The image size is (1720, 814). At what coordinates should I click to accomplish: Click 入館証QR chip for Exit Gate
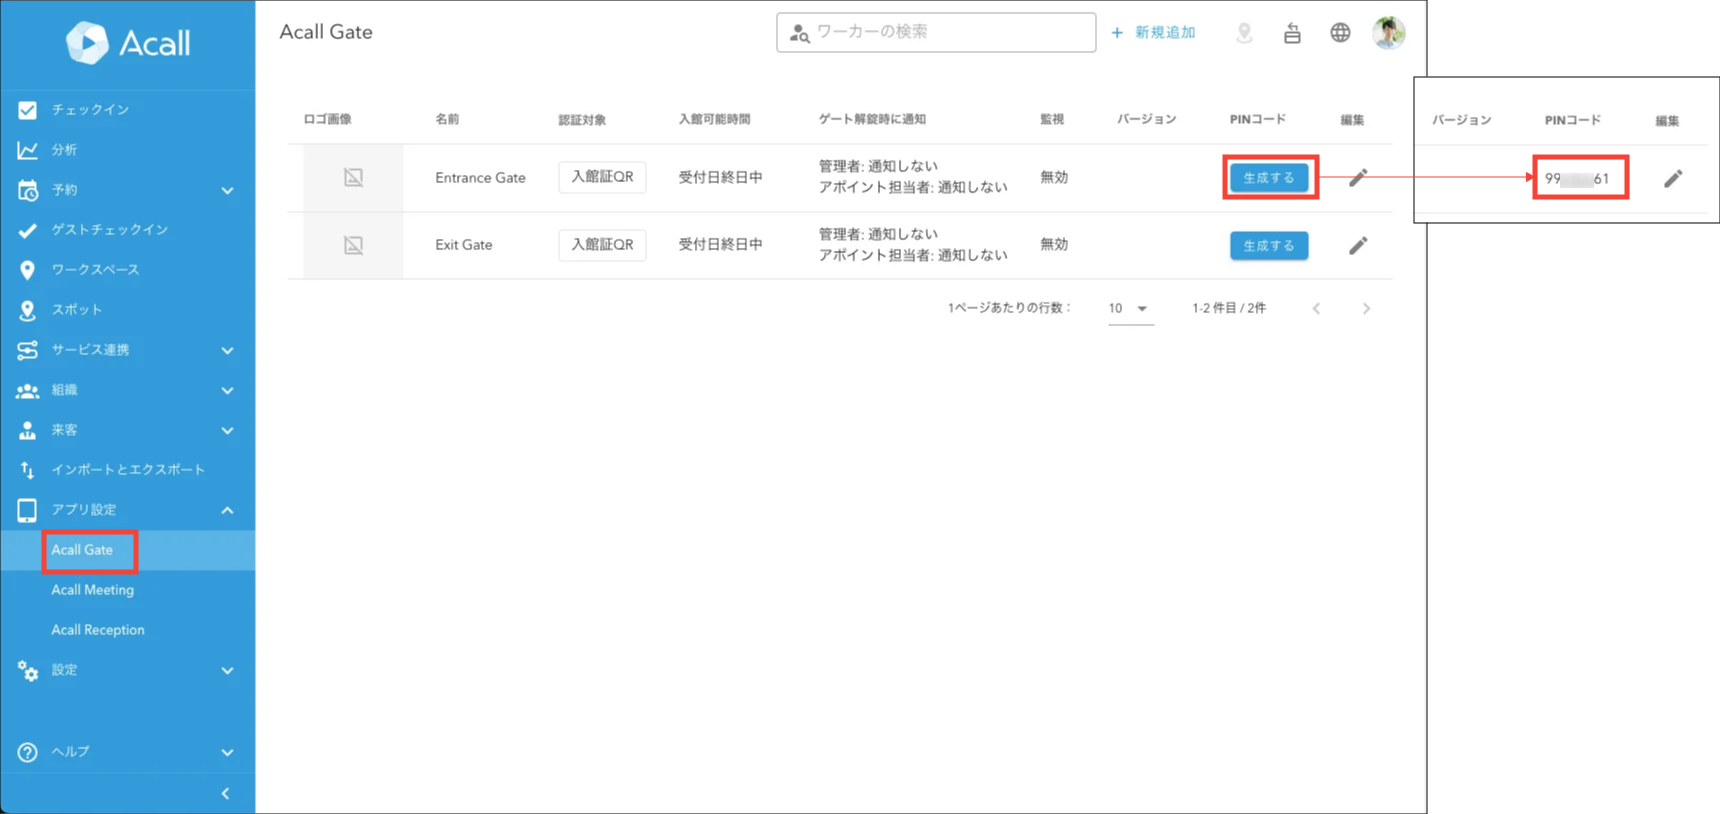(602, 245)
